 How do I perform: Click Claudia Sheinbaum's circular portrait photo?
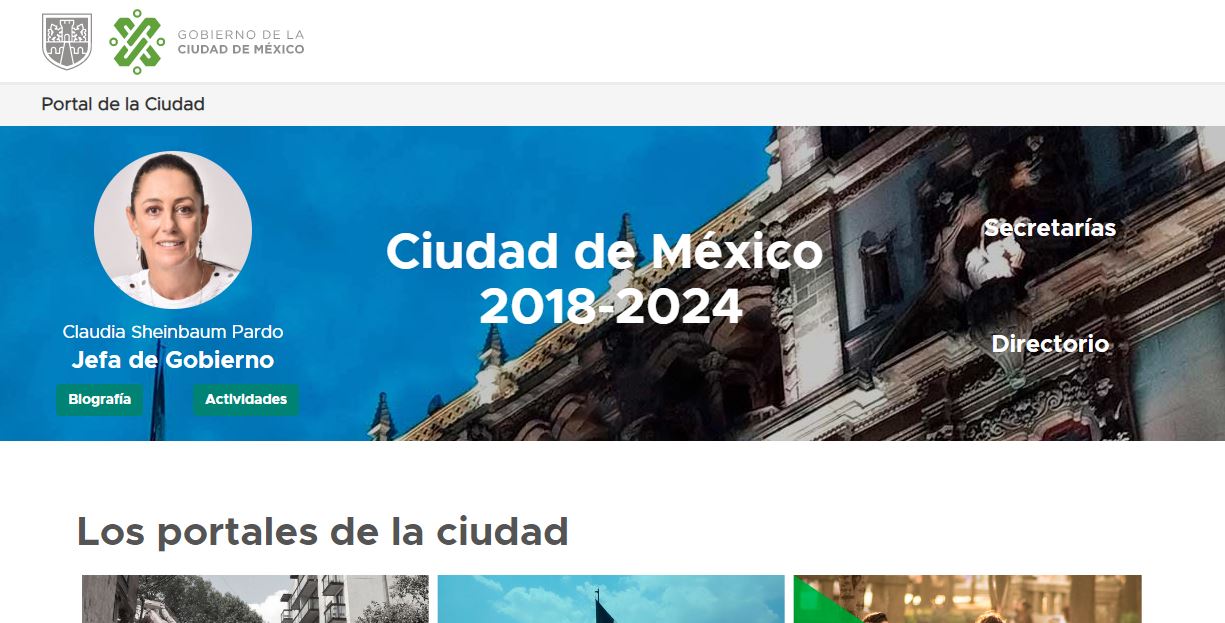pyautogui.click(x=173, y=229)
